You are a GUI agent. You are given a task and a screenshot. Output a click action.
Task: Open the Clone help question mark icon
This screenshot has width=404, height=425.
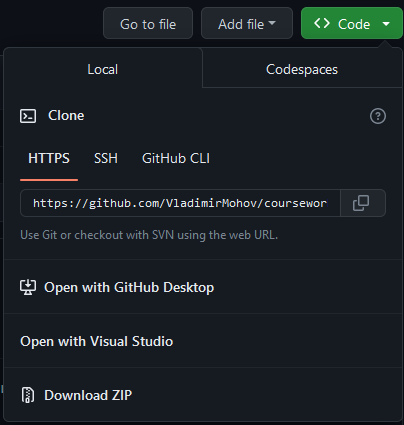pyautogui.click(x=378, y=116)
